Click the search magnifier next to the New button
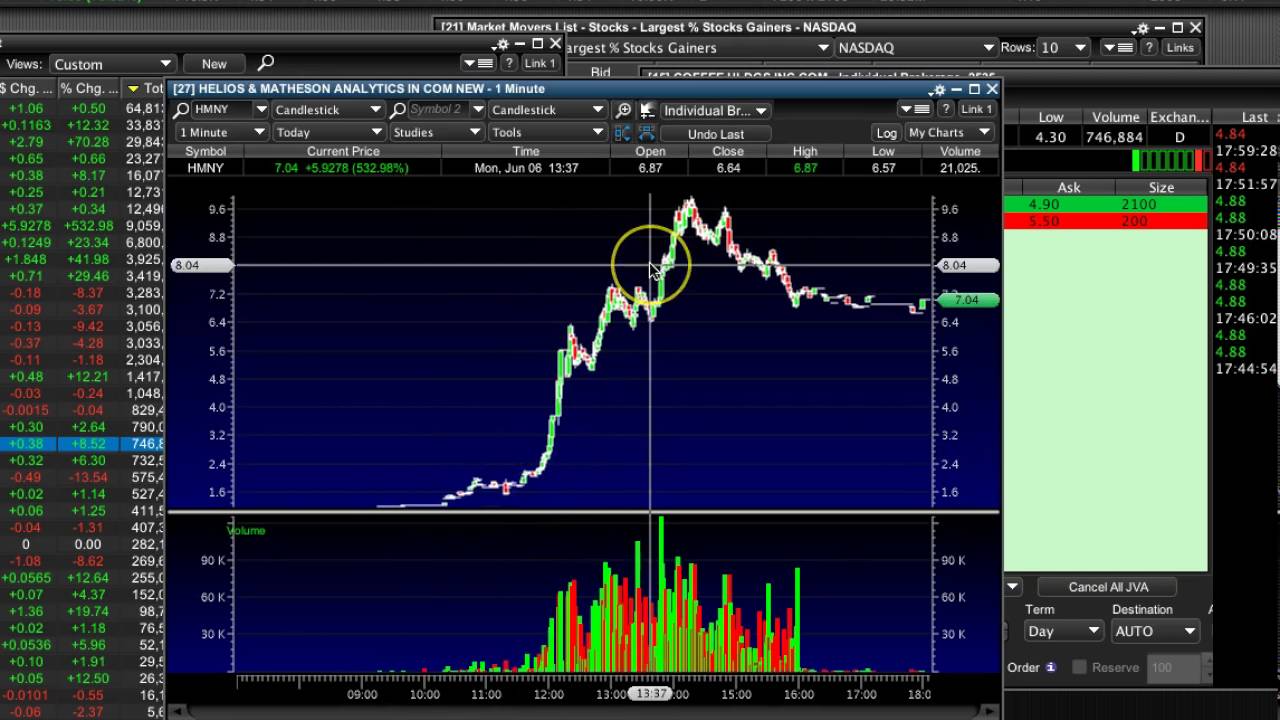Viewport: 1280px width, 720px height. coord(265,63)
